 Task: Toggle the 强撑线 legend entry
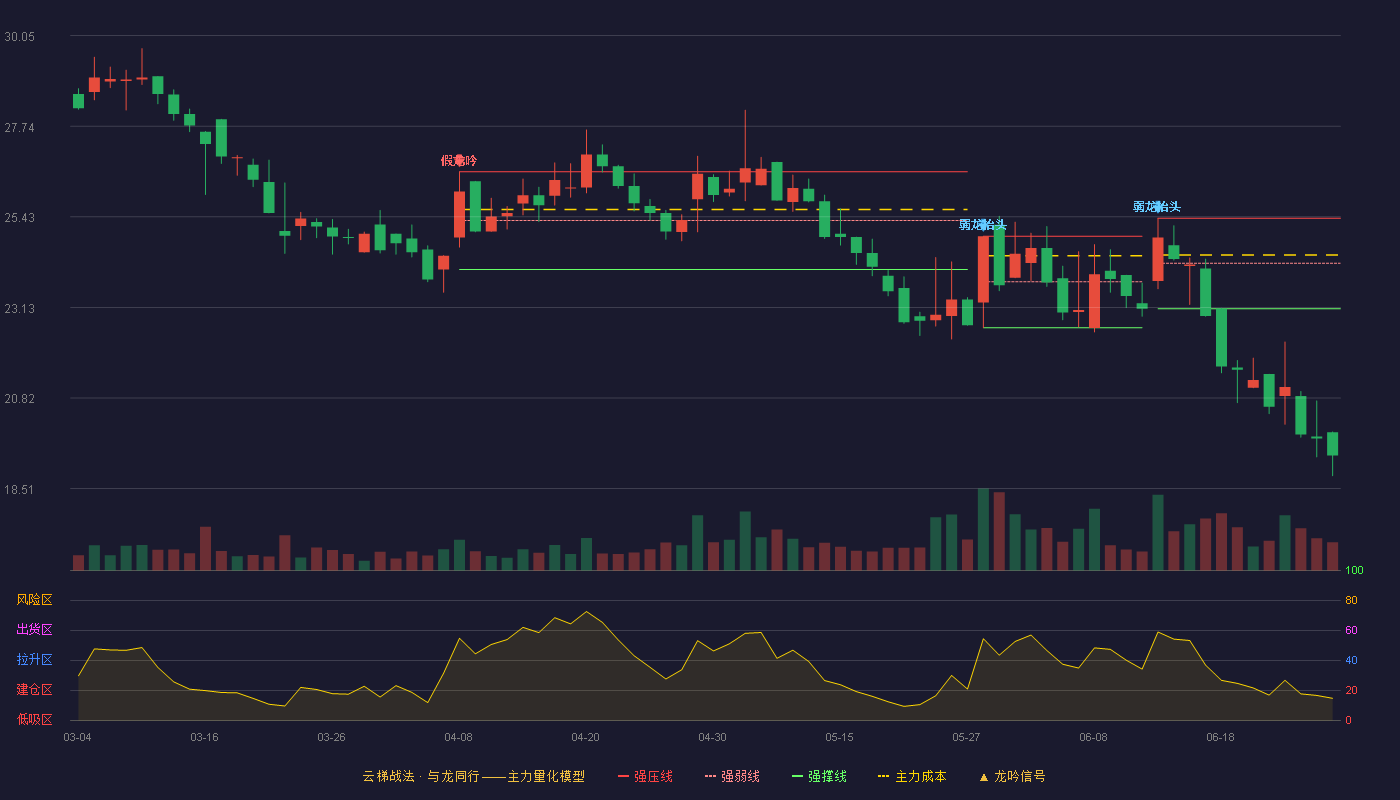[x=819, y=776]
